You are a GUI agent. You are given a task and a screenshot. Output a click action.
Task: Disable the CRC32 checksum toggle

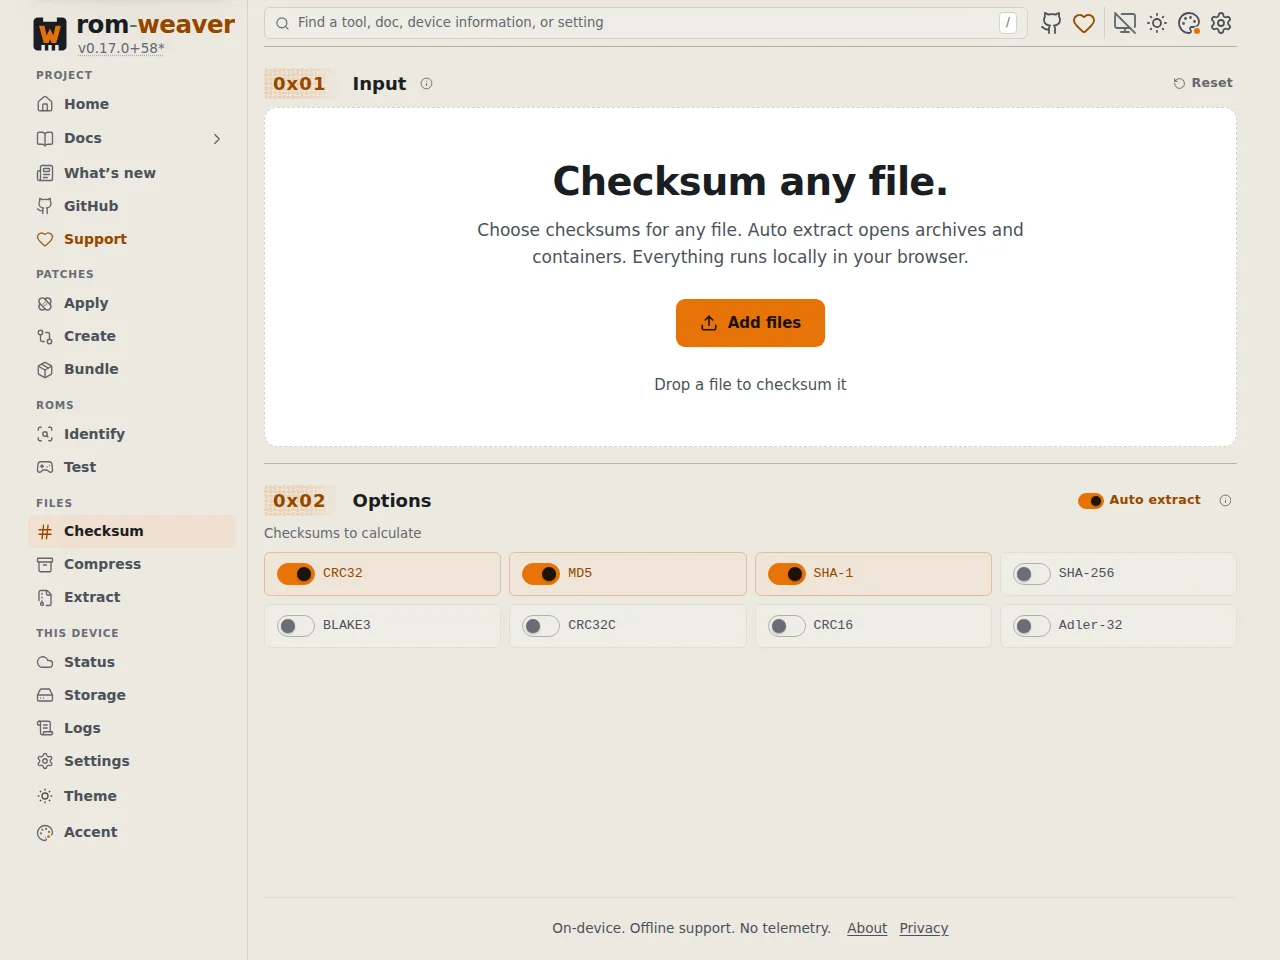pos(296,574)
